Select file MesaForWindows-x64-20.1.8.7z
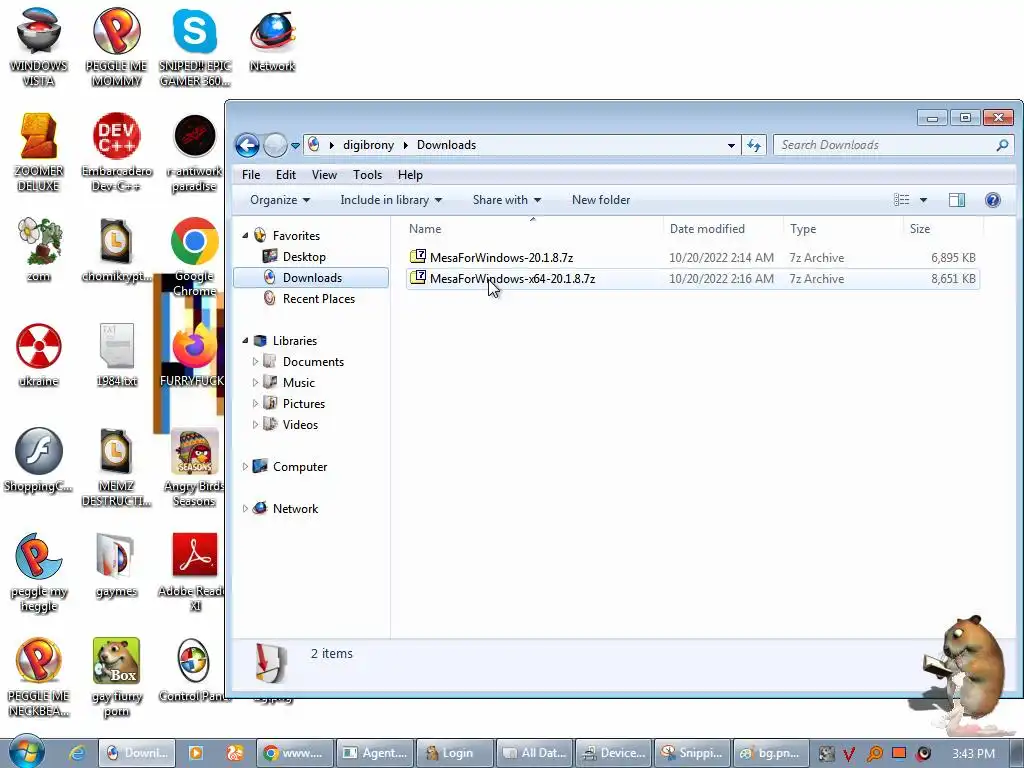Screen dimensions: 1024x768 coord(512,278)
